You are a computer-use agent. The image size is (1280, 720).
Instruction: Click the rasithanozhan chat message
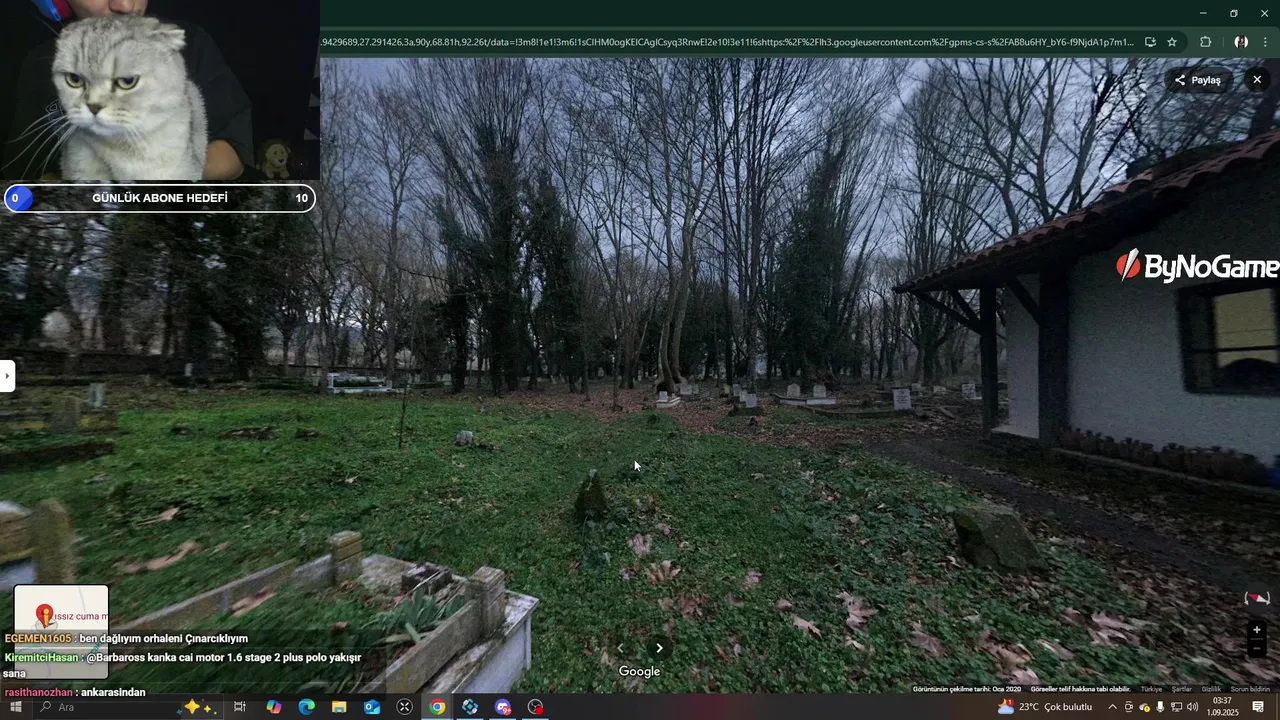point(75,692)
